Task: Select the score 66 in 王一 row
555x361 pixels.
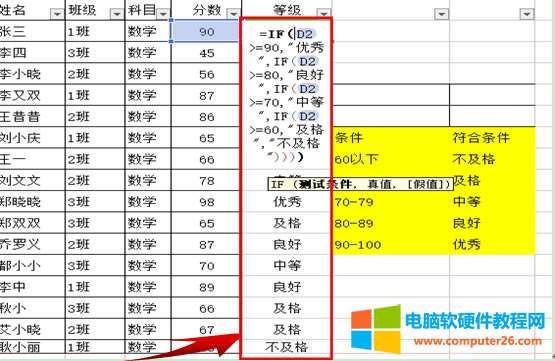Action: (206, 159)
